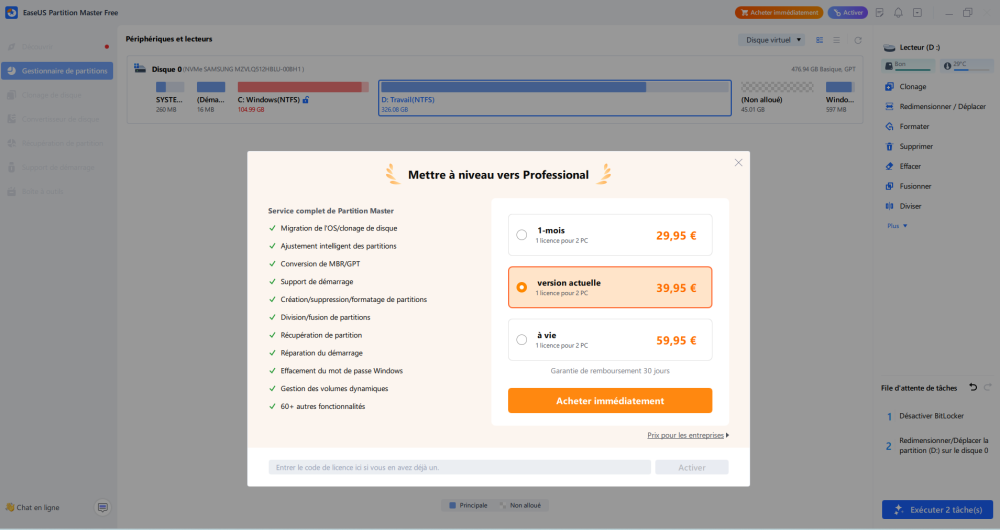Open Gestionnaire de partitions in the sidebar

click(58, 71)
